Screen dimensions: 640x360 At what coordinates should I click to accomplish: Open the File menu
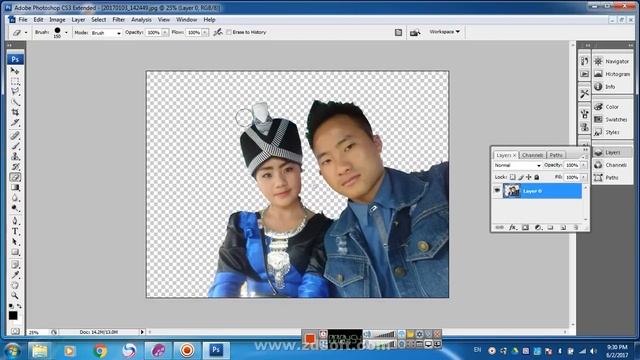pos(23,20)
